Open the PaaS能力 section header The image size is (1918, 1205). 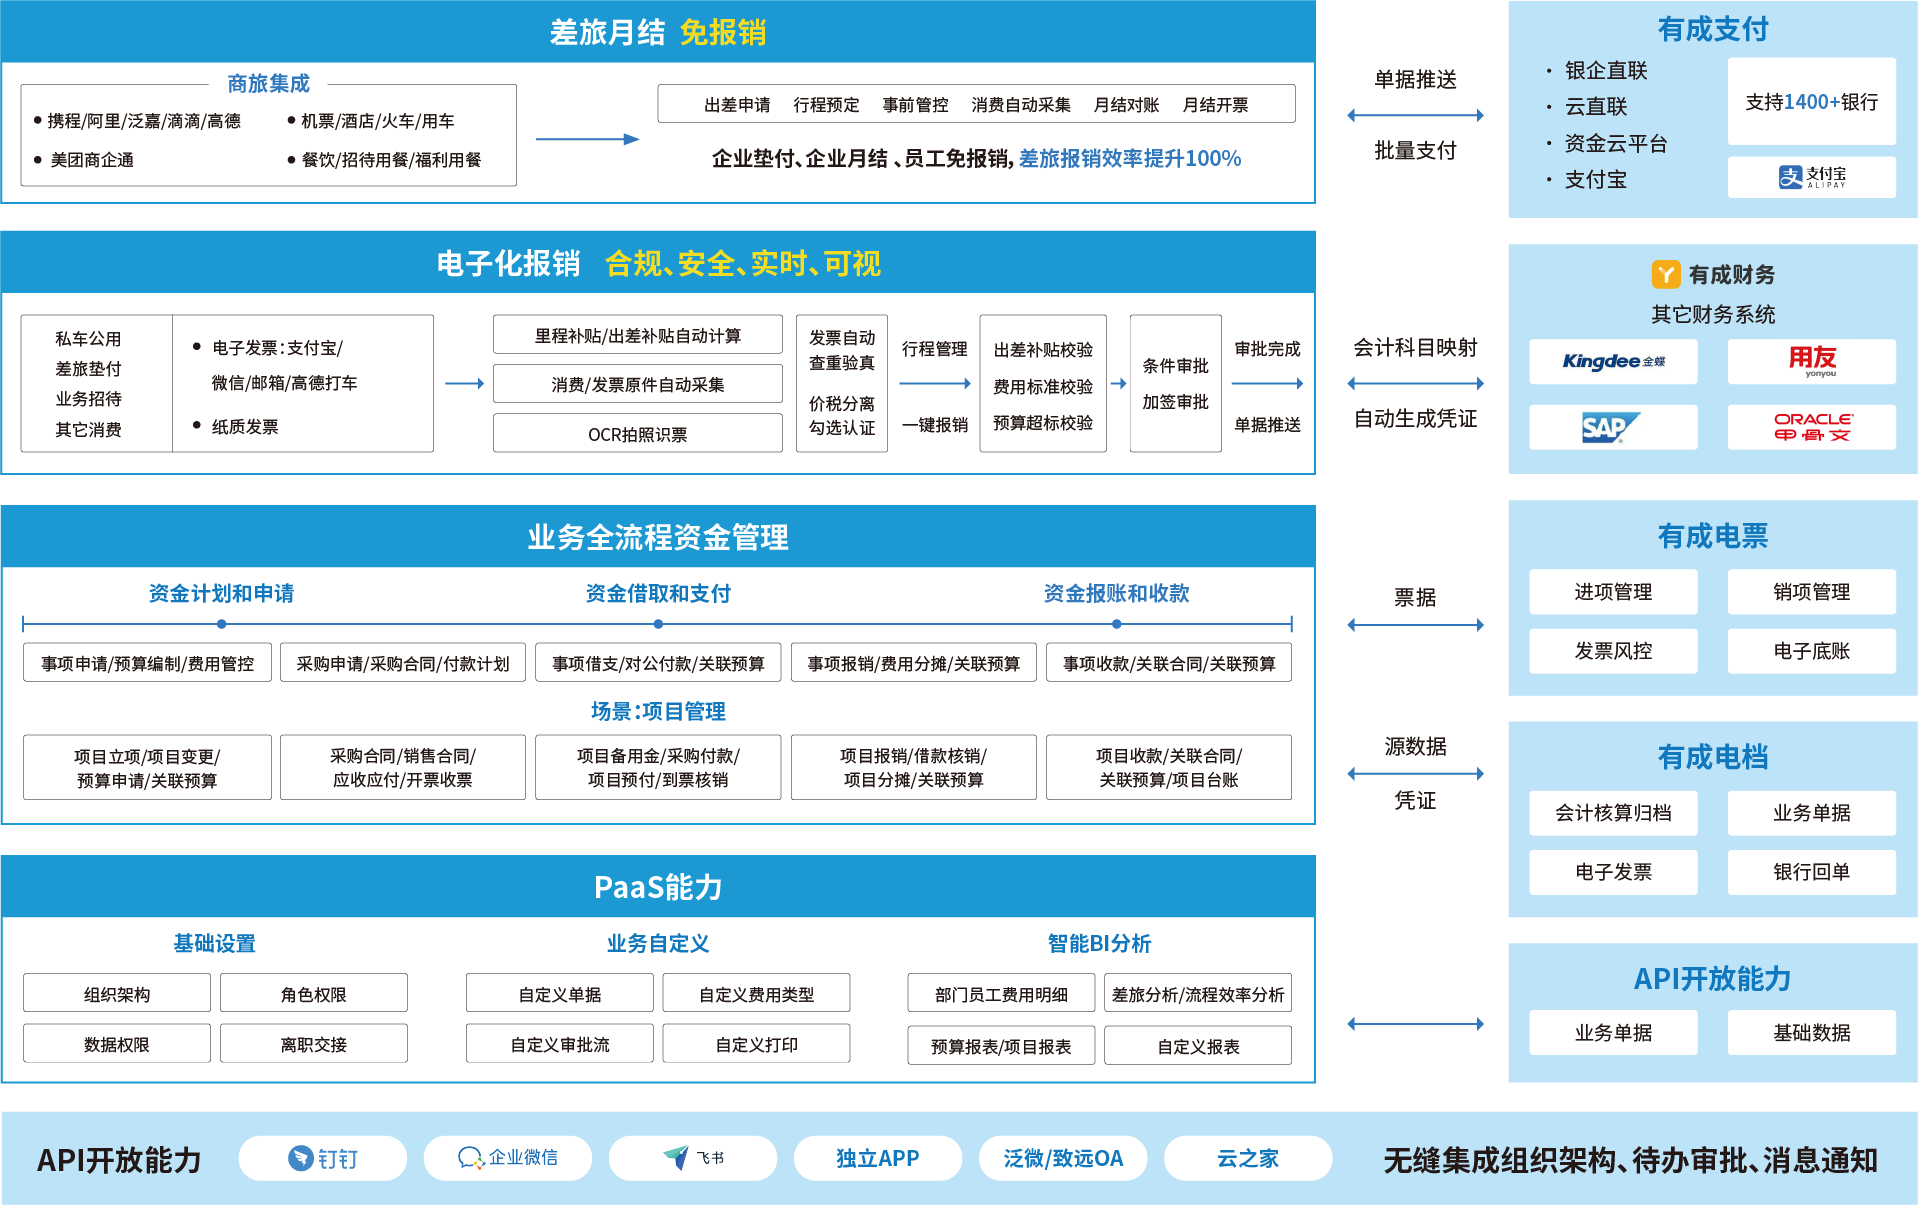click(659, 886)
